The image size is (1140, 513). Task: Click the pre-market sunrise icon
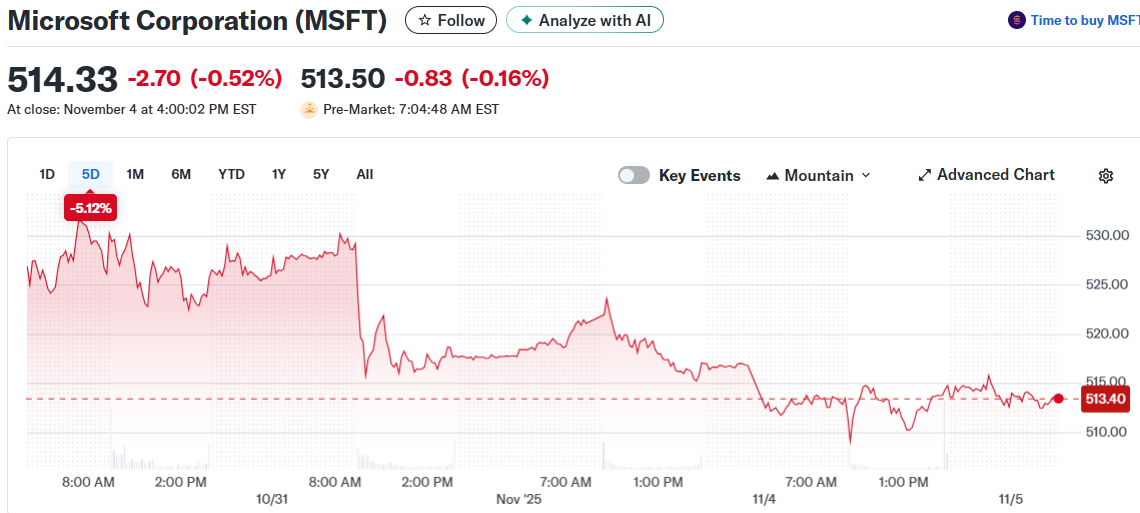[x=309, y=109]
